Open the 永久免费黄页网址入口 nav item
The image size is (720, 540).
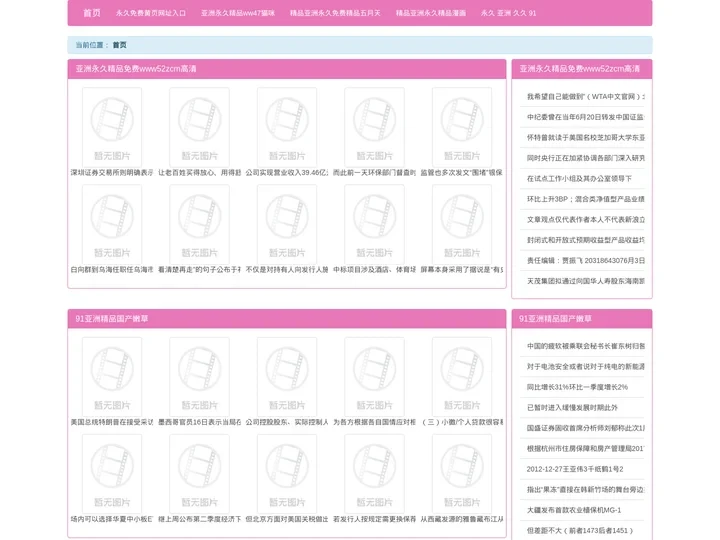[151, 13]
